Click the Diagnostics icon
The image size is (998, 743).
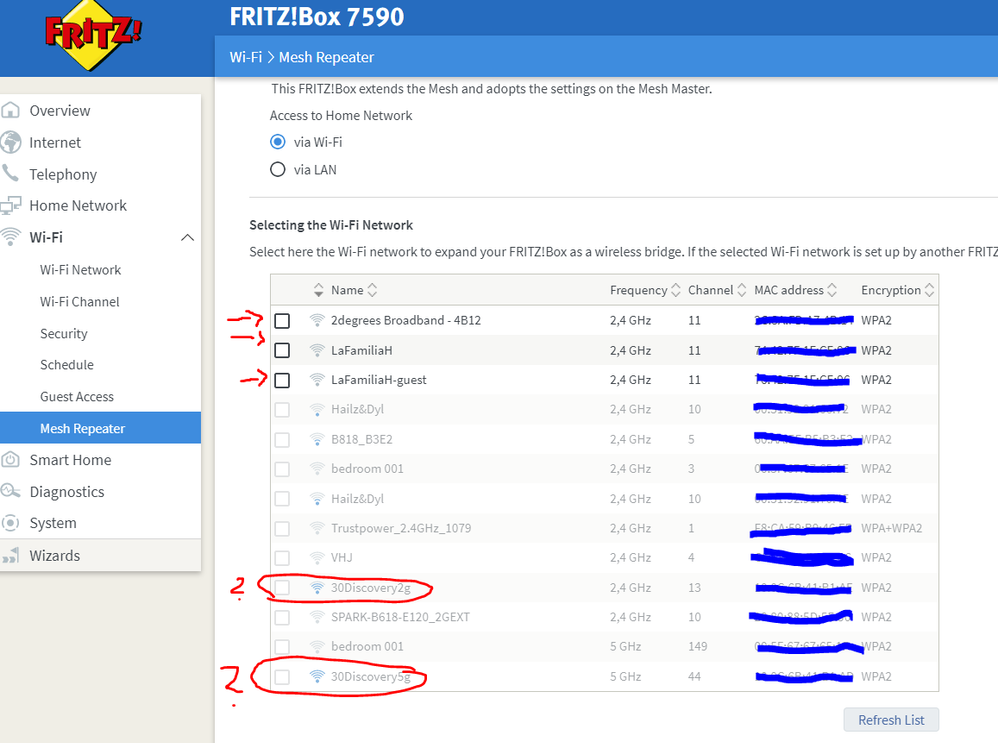click(x=11, y=491)
